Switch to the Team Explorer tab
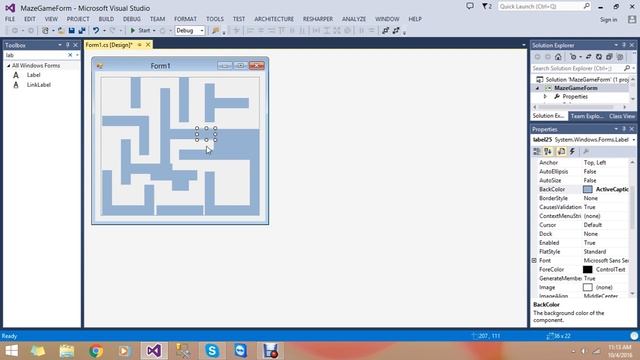Image resolution: width=640 pixels, height=360 pixels. pyautogui.click(x=587, y=116)
